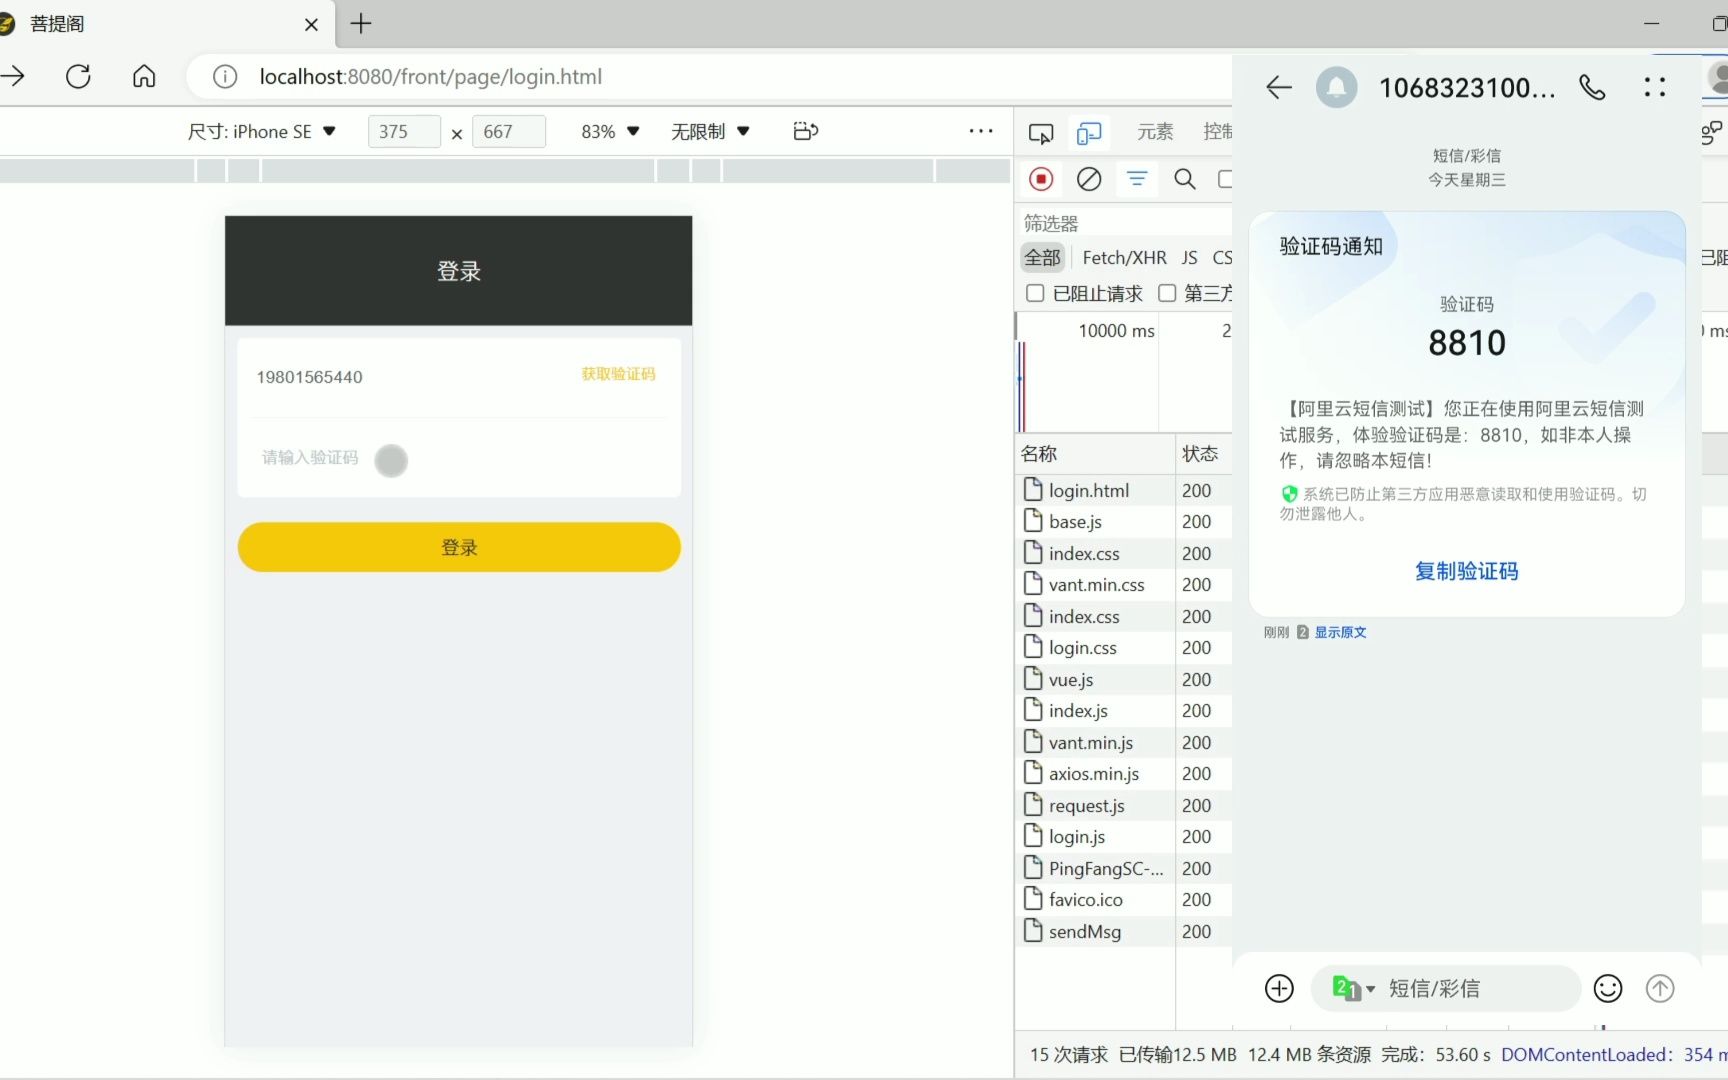Filter requests by Fetch/XHR

pyautogui.click(x=1124, y=258)
